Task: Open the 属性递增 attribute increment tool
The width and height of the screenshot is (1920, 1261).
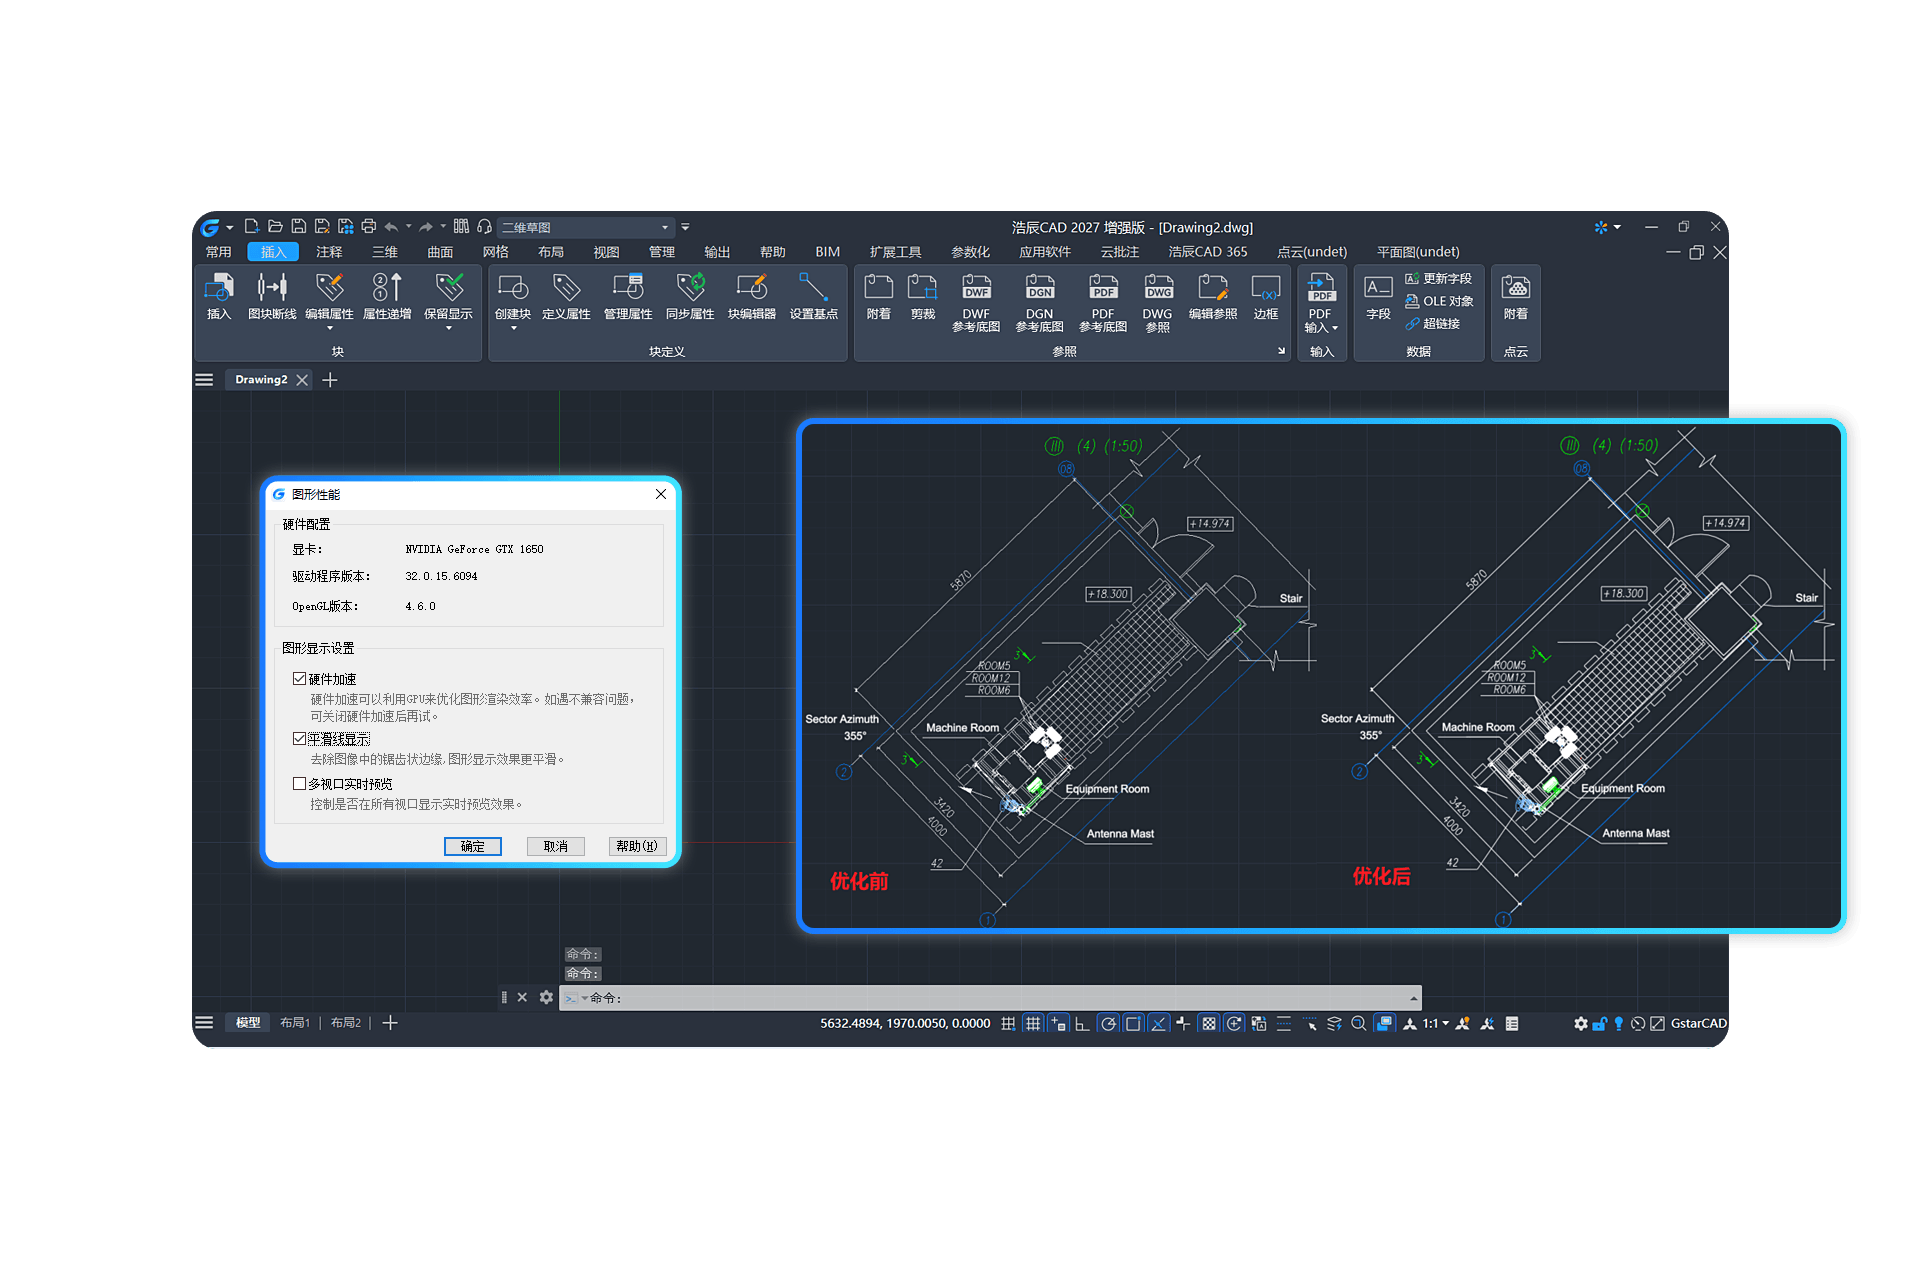Action: [387, 297]
